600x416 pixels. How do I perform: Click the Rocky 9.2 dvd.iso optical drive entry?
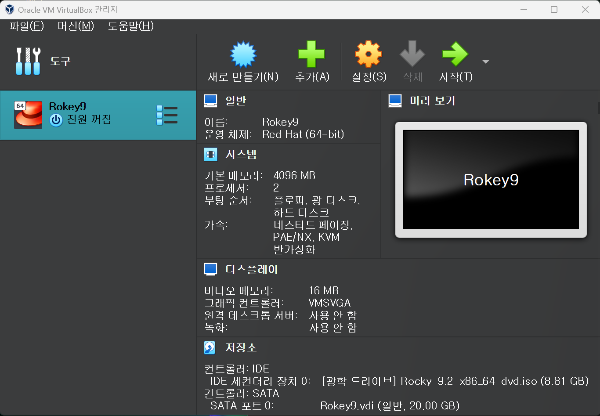tap(455, 381)
